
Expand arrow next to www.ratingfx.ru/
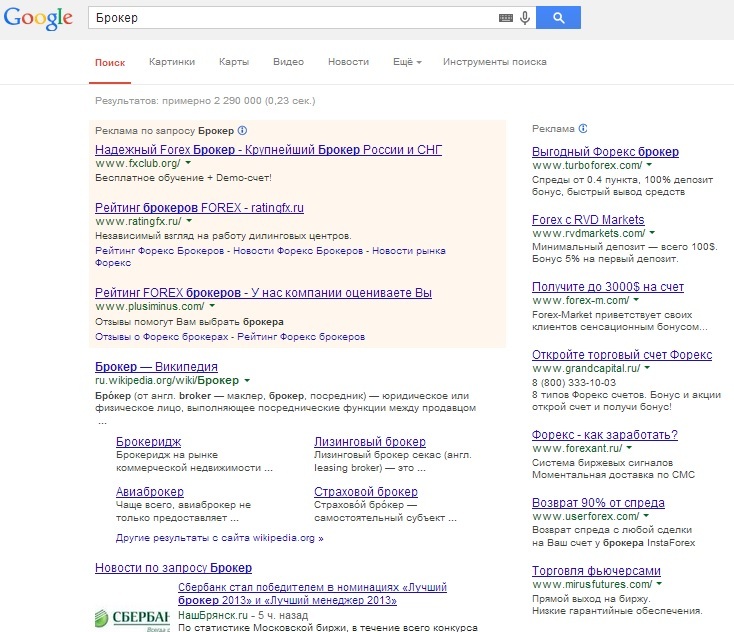pos(189,220)
